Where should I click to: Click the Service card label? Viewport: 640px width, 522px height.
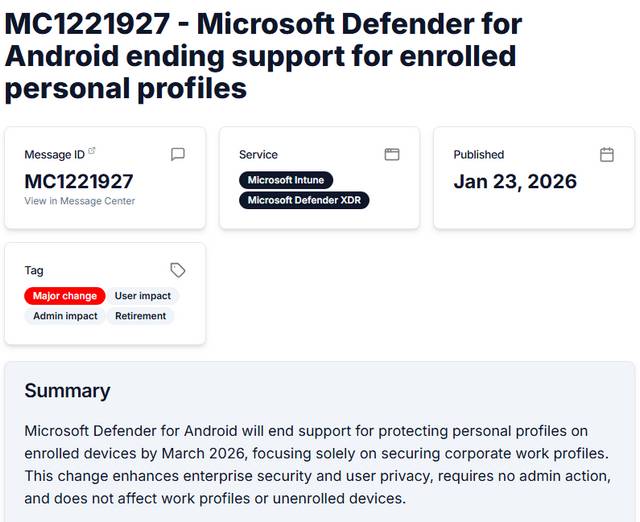[x=258, y=155]
